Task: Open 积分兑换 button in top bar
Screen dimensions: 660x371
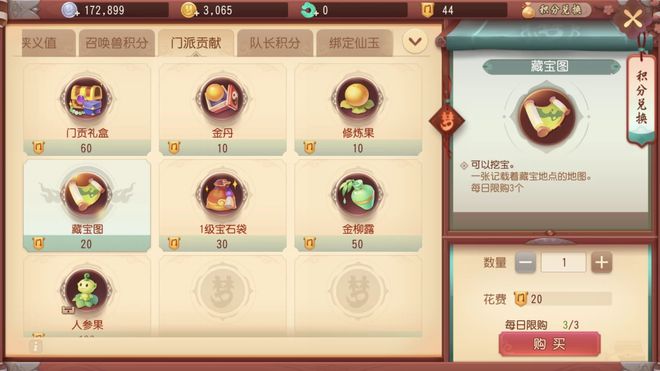Action: coord(555,10)
